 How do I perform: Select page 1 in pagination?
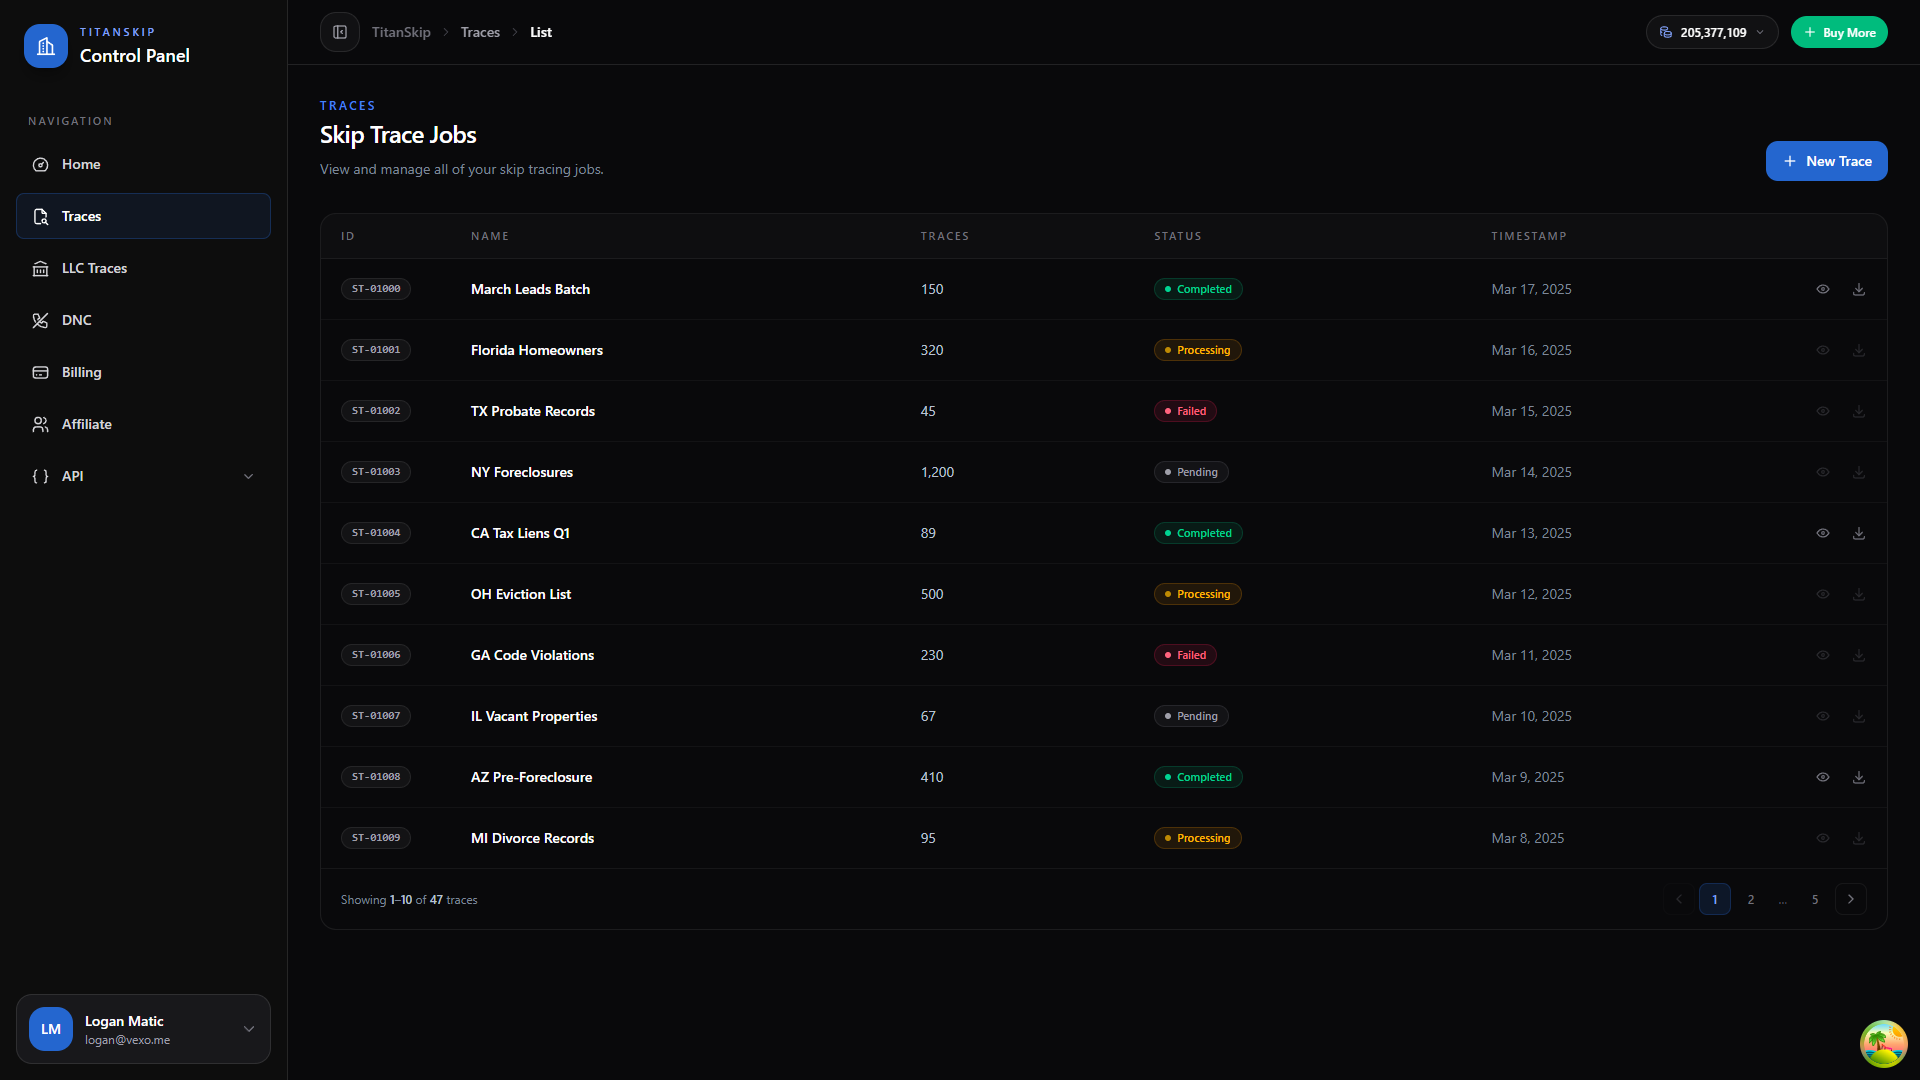click(1715, 899)
